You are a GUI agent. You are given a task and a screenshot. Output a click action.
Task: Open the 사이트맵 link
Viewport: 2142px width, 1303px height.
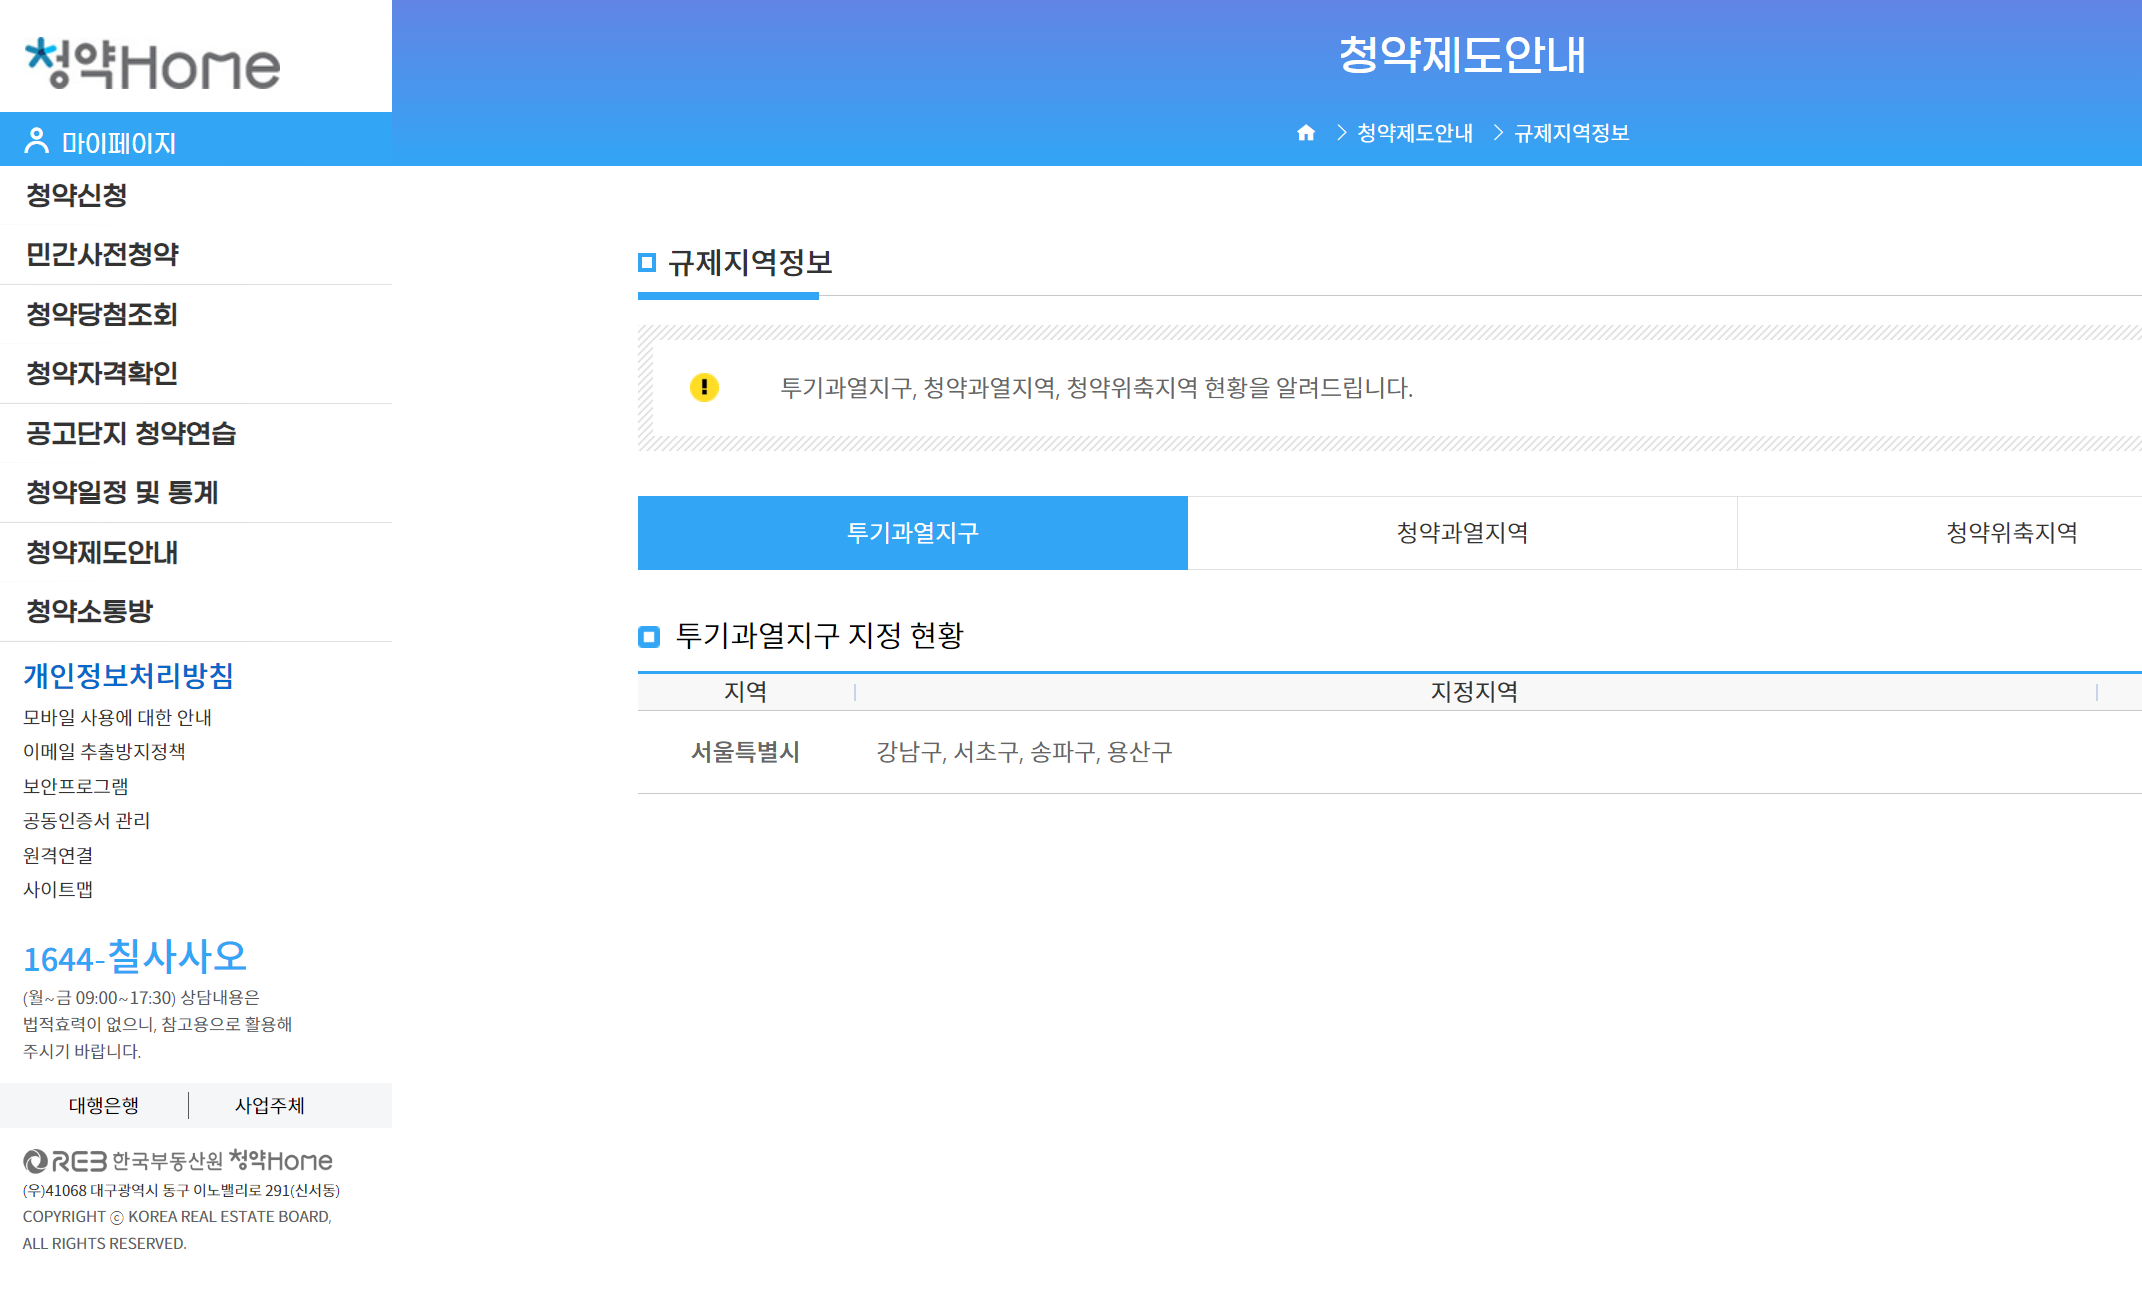pos(58,889)
